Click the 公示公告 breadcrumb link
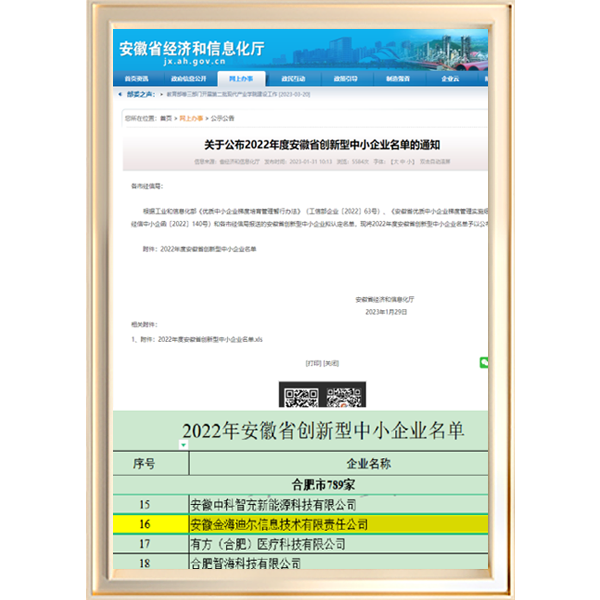600x600 pixels. (222, 118)
